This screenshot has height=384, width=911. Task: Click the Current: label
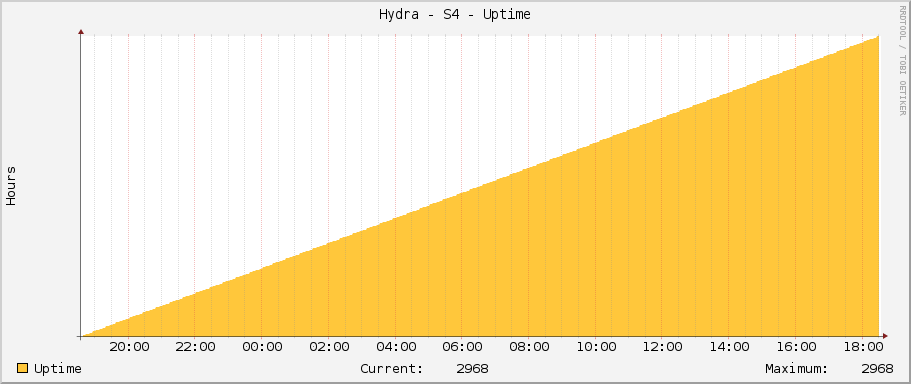point(392,369)
